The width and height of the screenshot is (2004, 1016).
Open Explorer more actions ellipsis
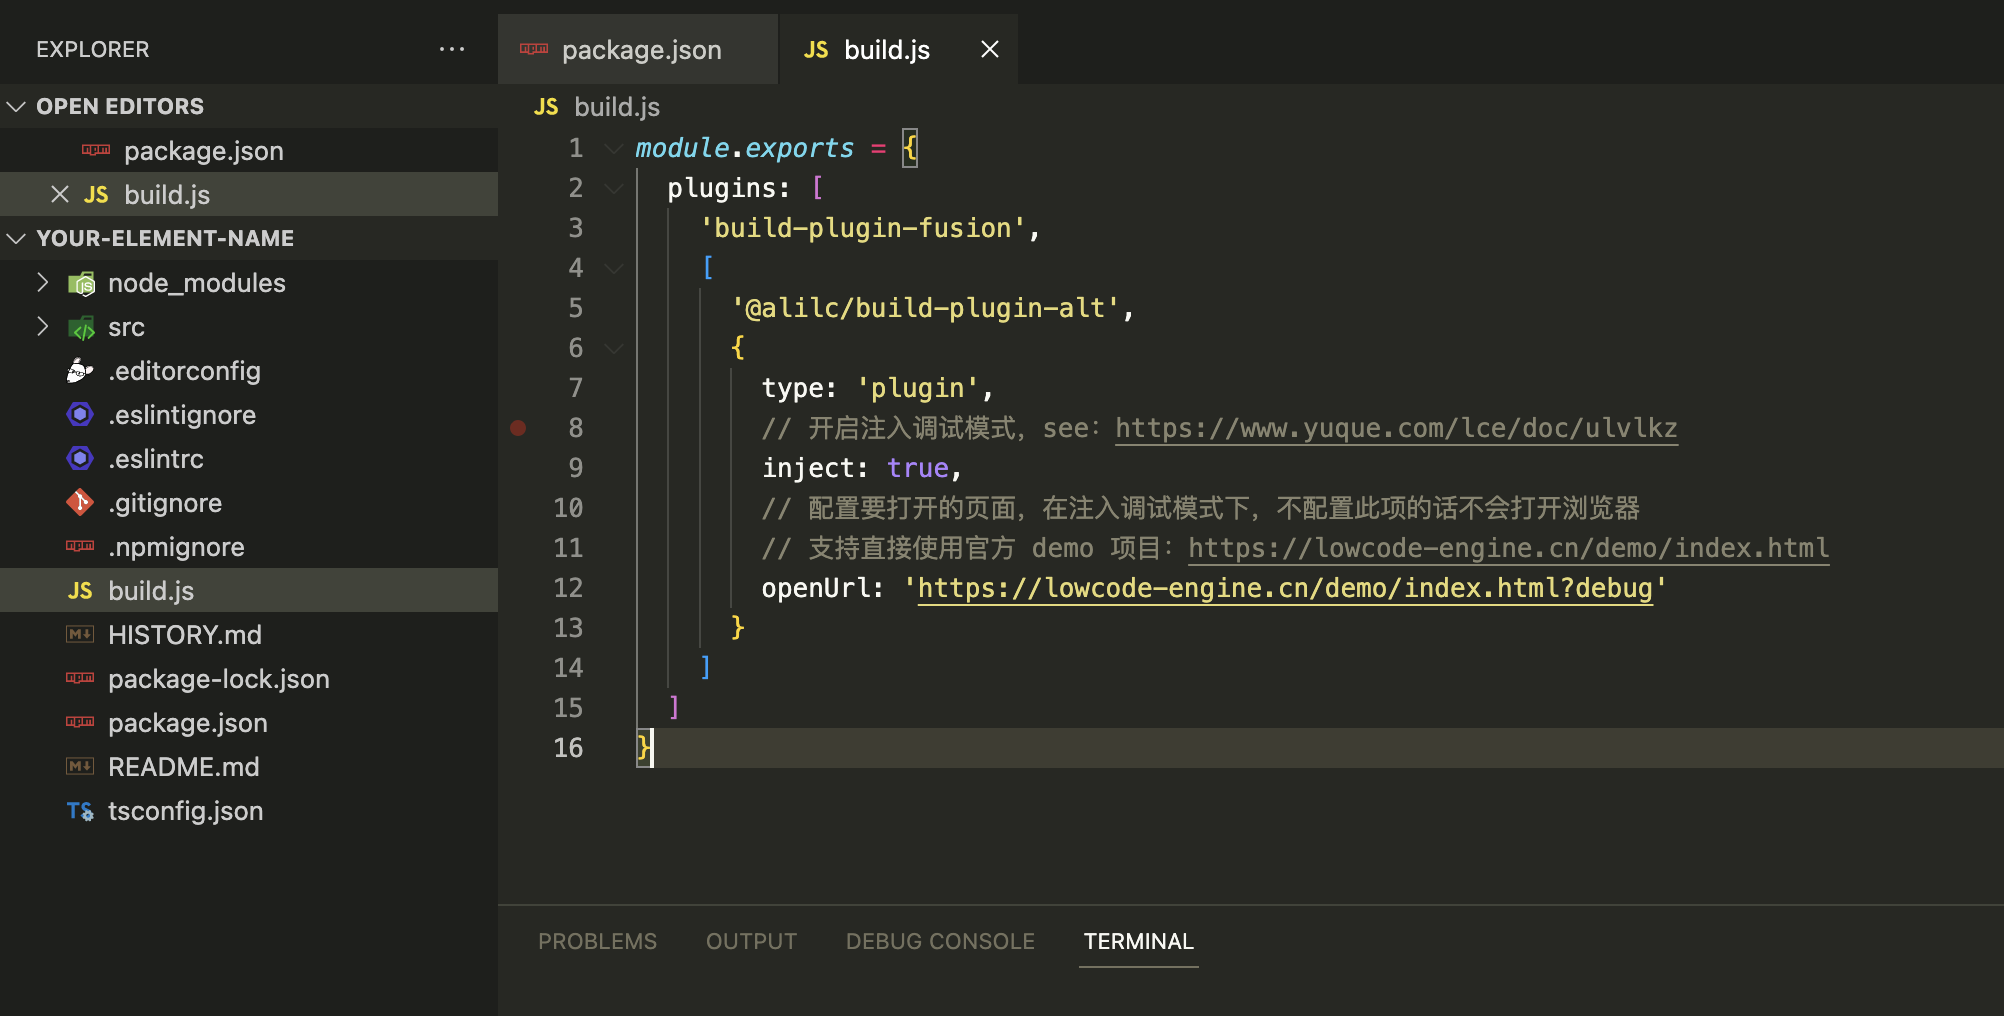tap(452, 48)
